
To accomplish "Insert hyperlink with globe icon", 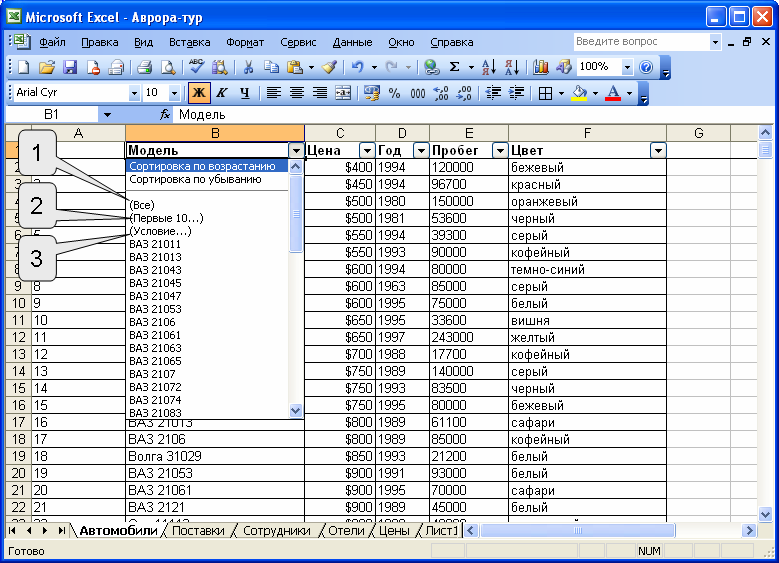I will coord(431,67).
